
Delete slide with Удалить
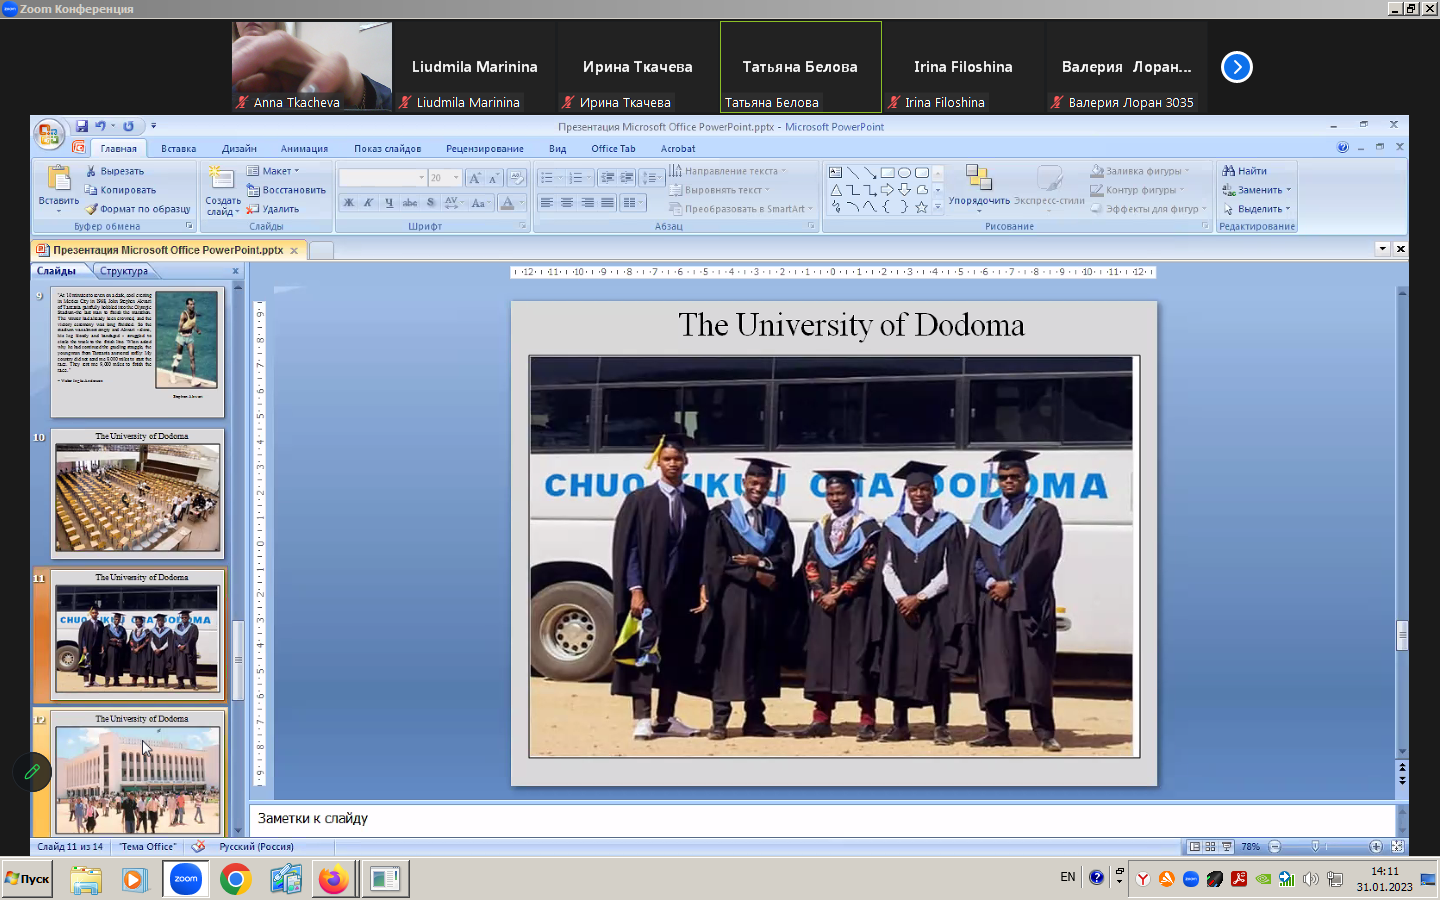pos(273,209)
